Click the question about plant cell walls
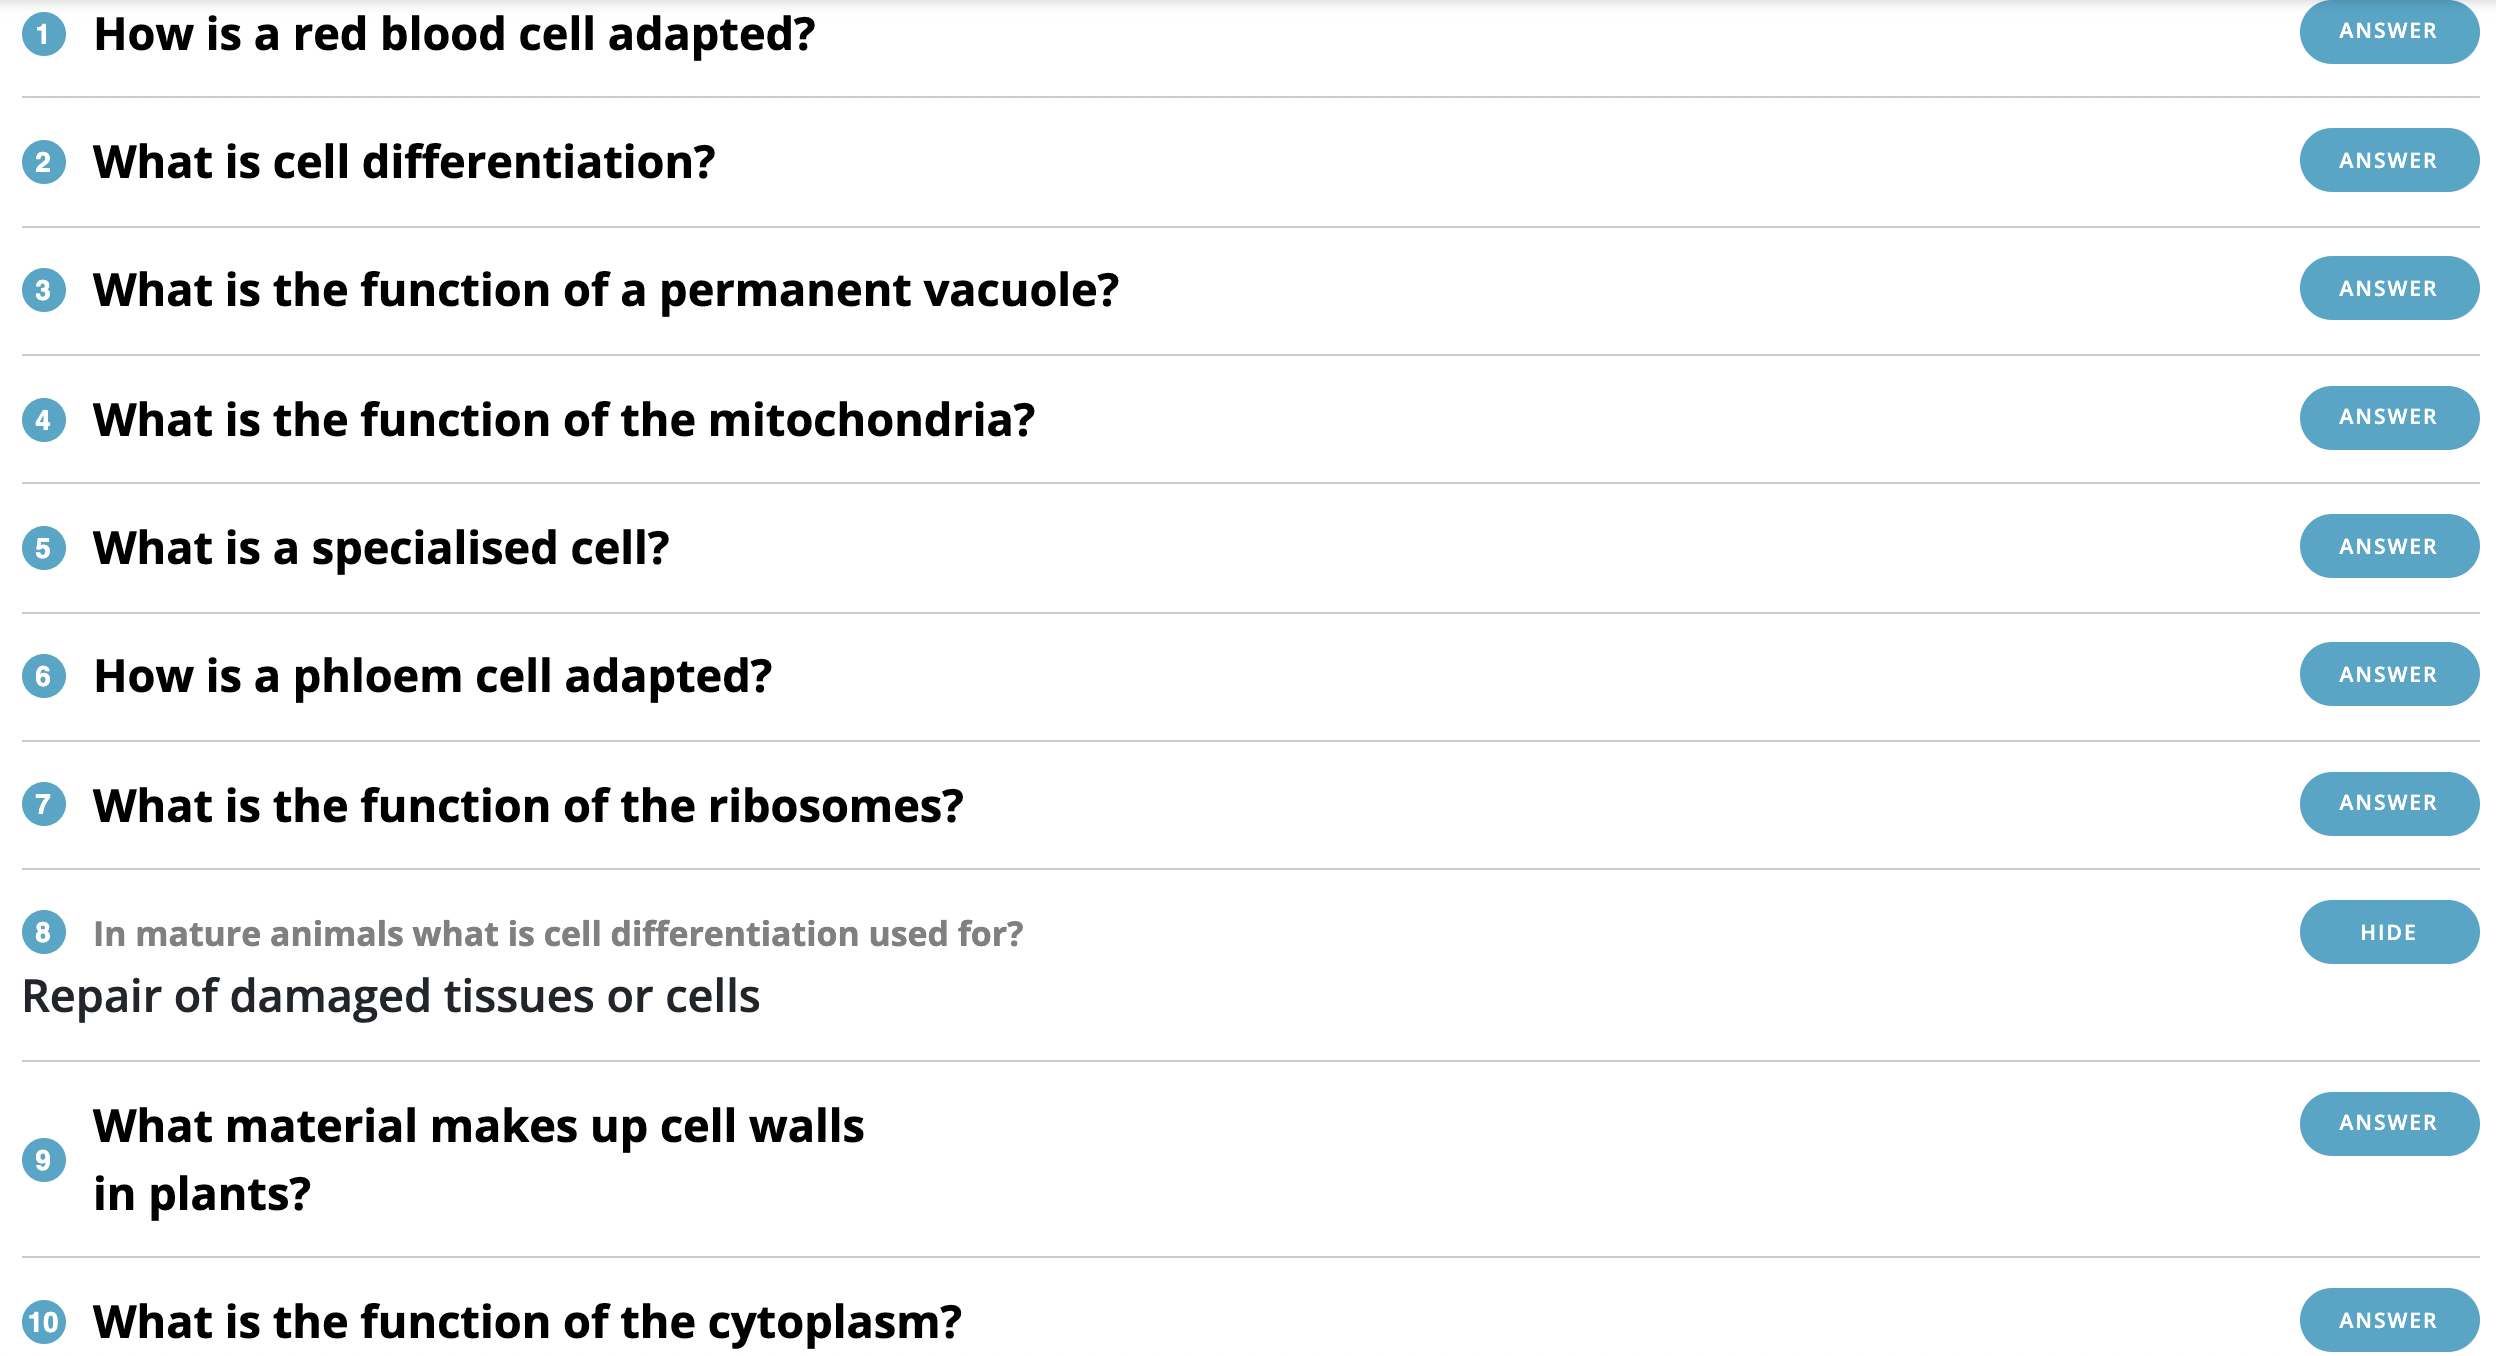This screenshot has height=1356, width=2496. [478, 1160]
